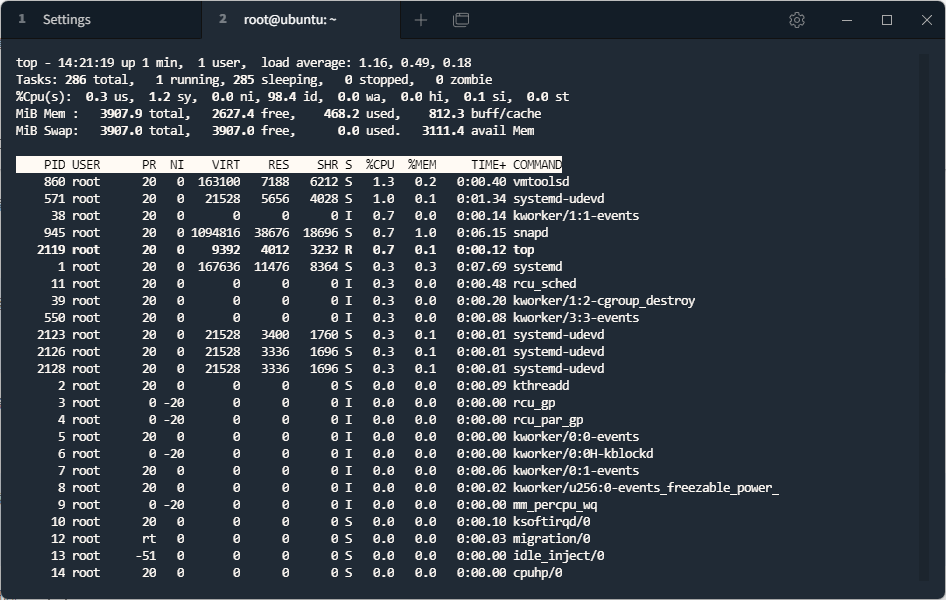Image resolution: width=946 pixels, height=600 pixels.
Task: Maximize the terminal window
Action: point(886,20)
